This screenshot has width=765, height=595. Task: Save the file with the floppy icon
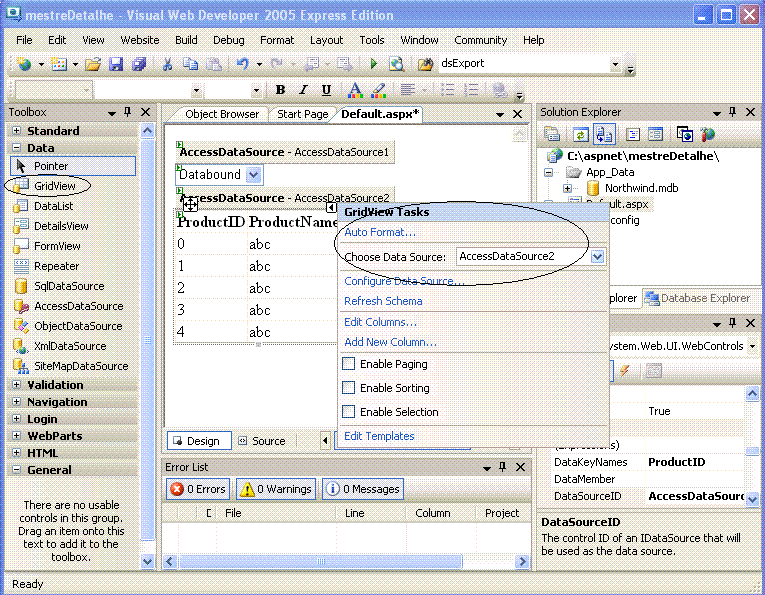click(x=116, y=64)
